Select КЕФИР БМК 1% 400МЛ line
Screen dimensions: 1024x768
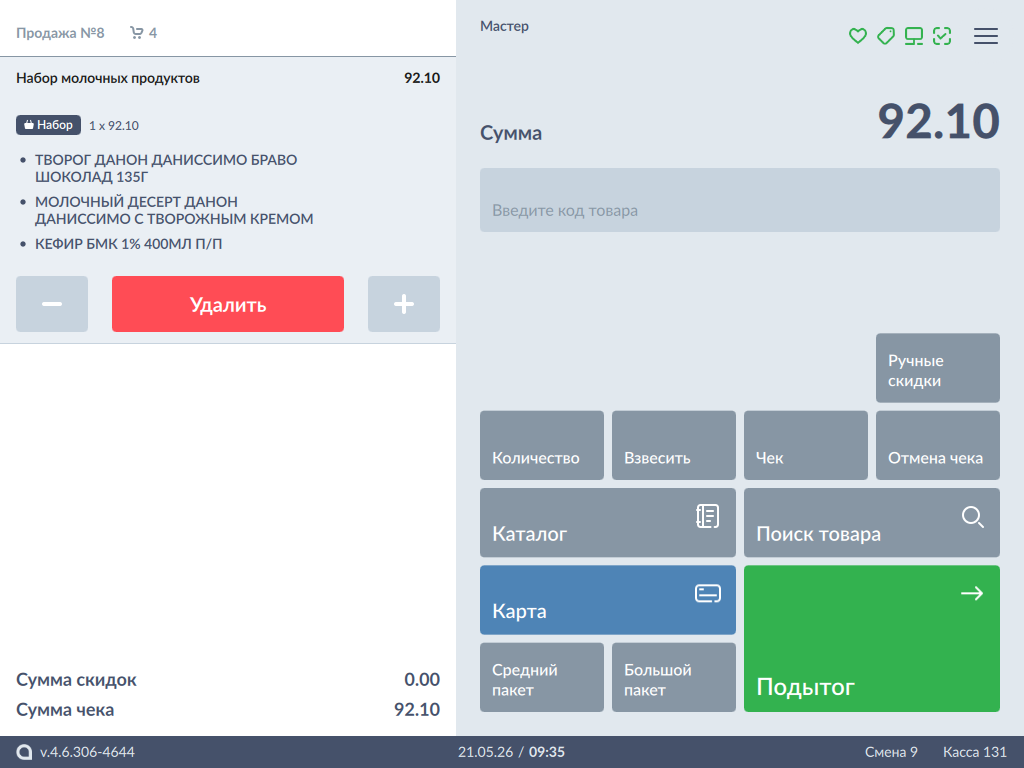(128, 244)
